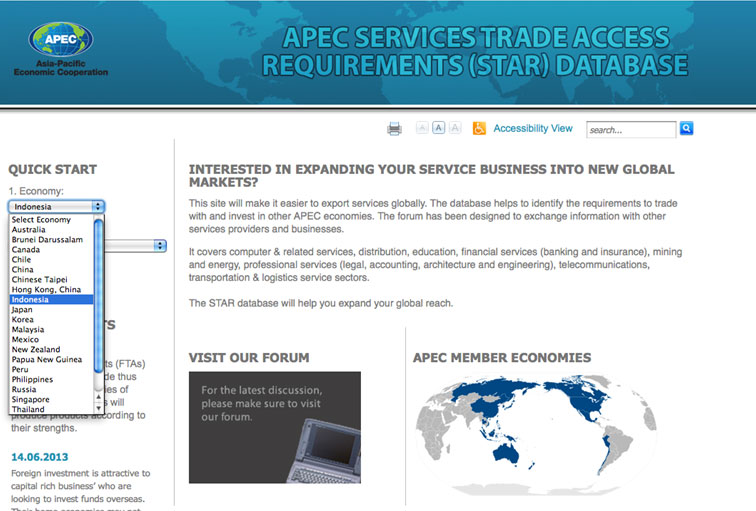Select the largest font size A icon
This screenshot has height=511, width=756.
point(455,128)
